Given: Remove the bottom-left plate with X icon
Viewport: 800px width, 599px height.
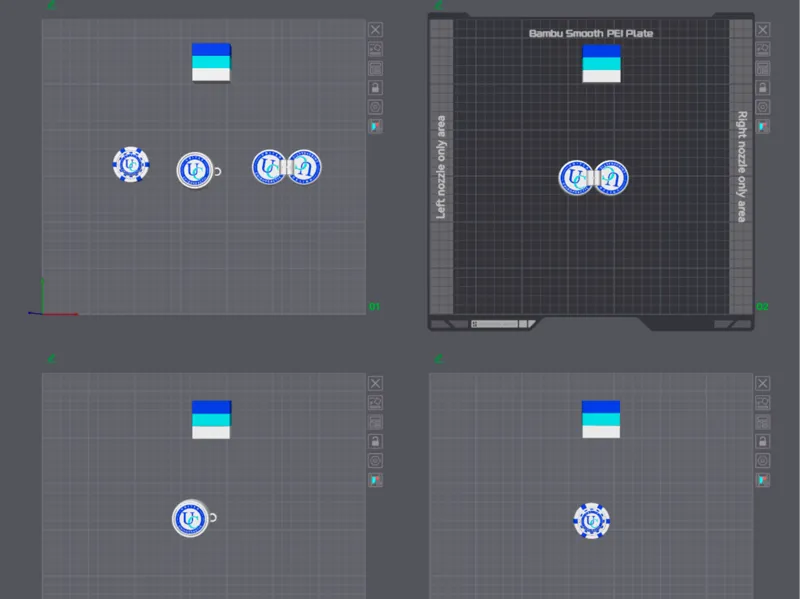Looking at the screenshot, I should tap(376, 383).
